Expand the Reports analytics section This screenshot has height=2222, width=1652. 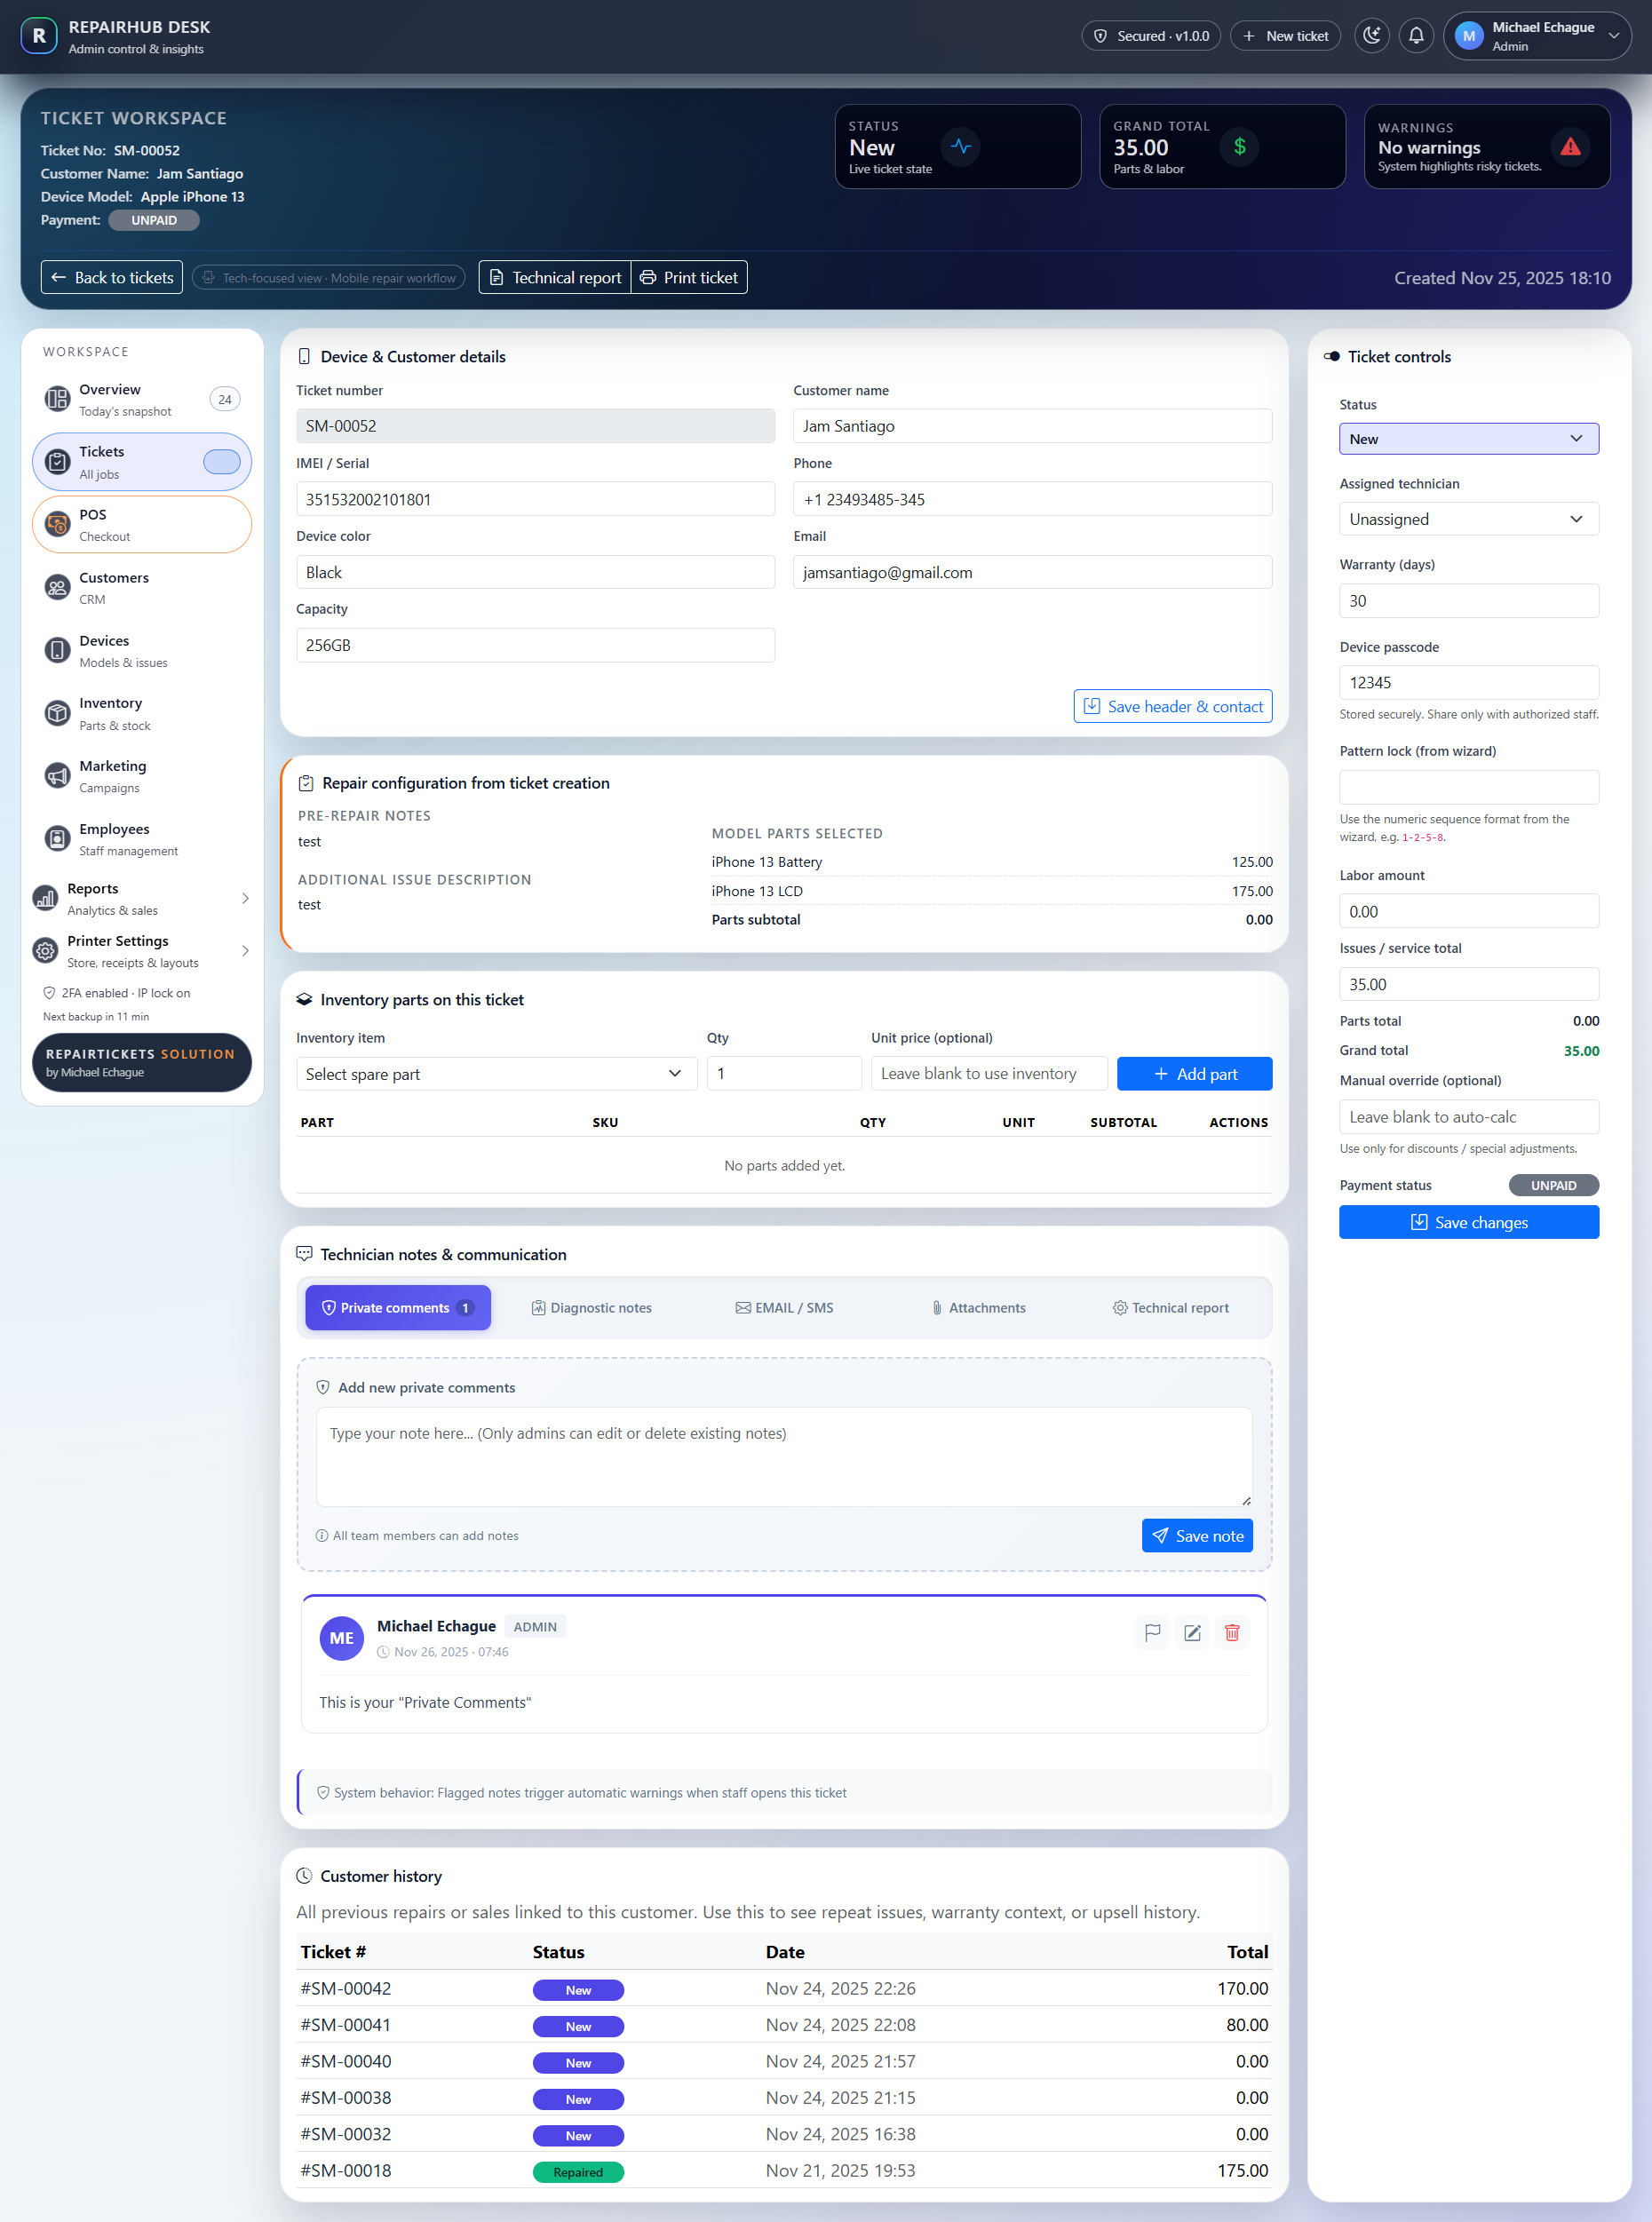140,897
